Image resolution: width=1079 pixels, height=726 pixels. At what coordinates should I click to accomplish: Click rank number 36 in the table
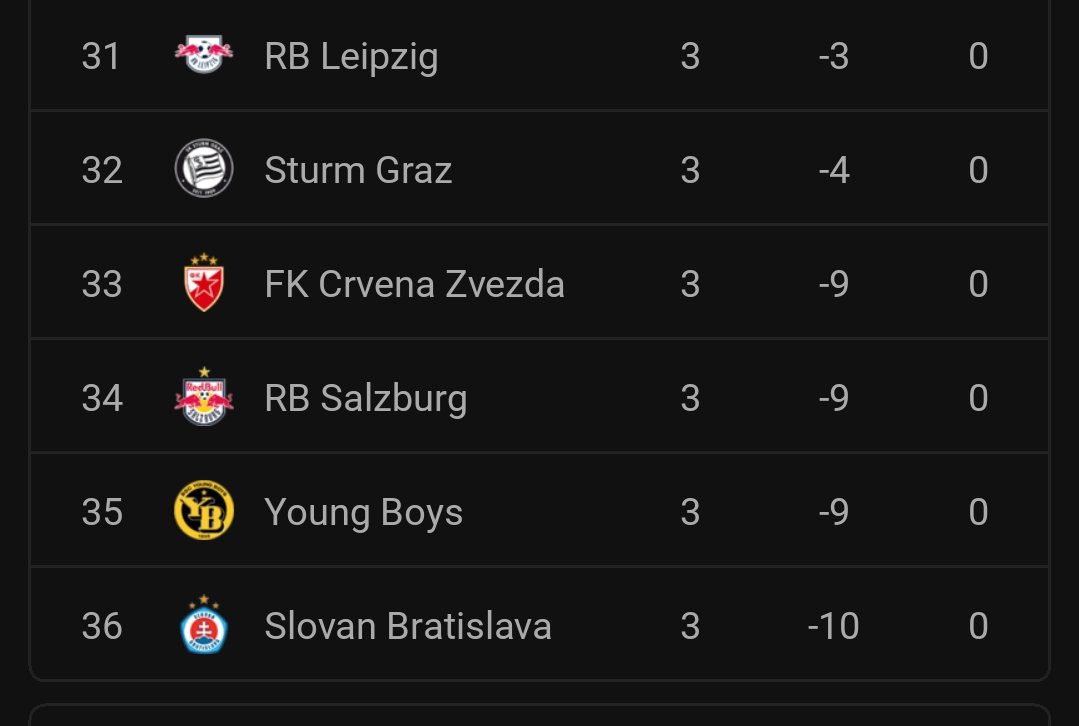[x=101, y=626]
